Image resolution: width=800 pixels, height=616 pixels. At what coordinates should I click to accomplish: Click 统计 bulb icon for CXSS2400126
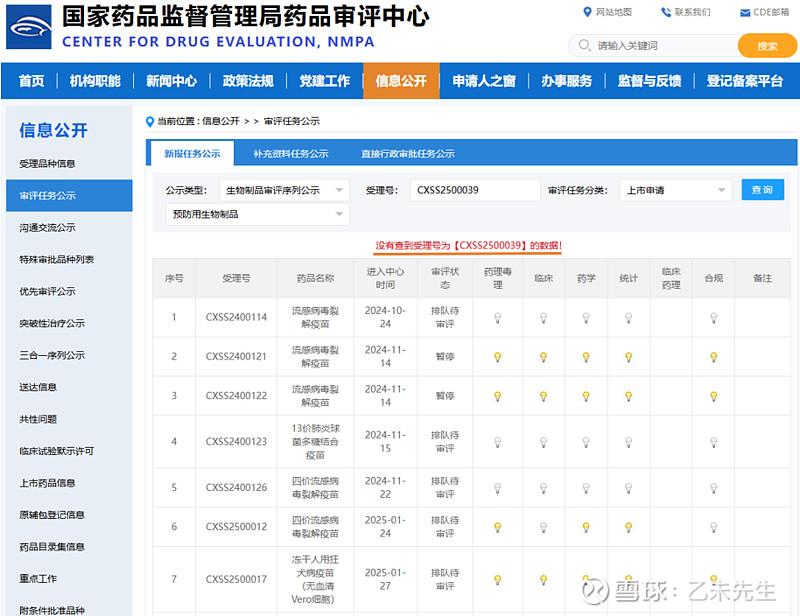[628, 488]
